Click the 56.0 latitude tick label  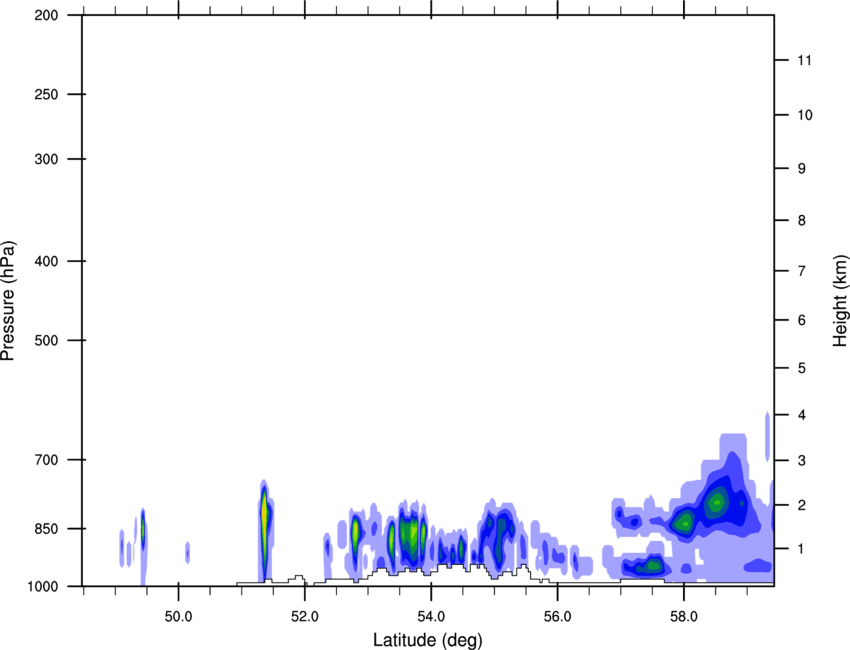[x=557, y=616]
